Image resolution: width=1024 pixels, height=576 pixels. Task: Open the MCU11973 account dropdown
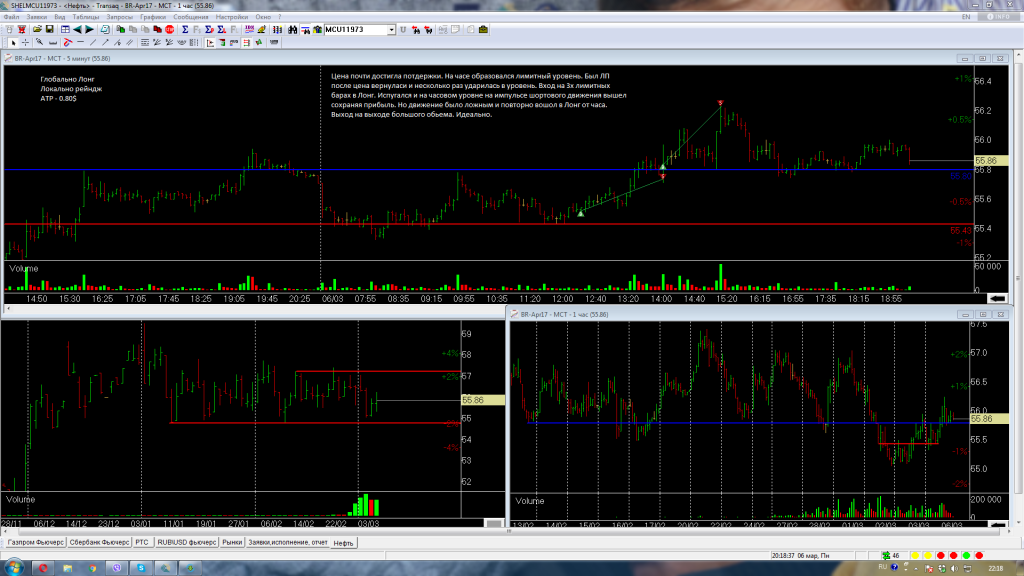[391, 29]
